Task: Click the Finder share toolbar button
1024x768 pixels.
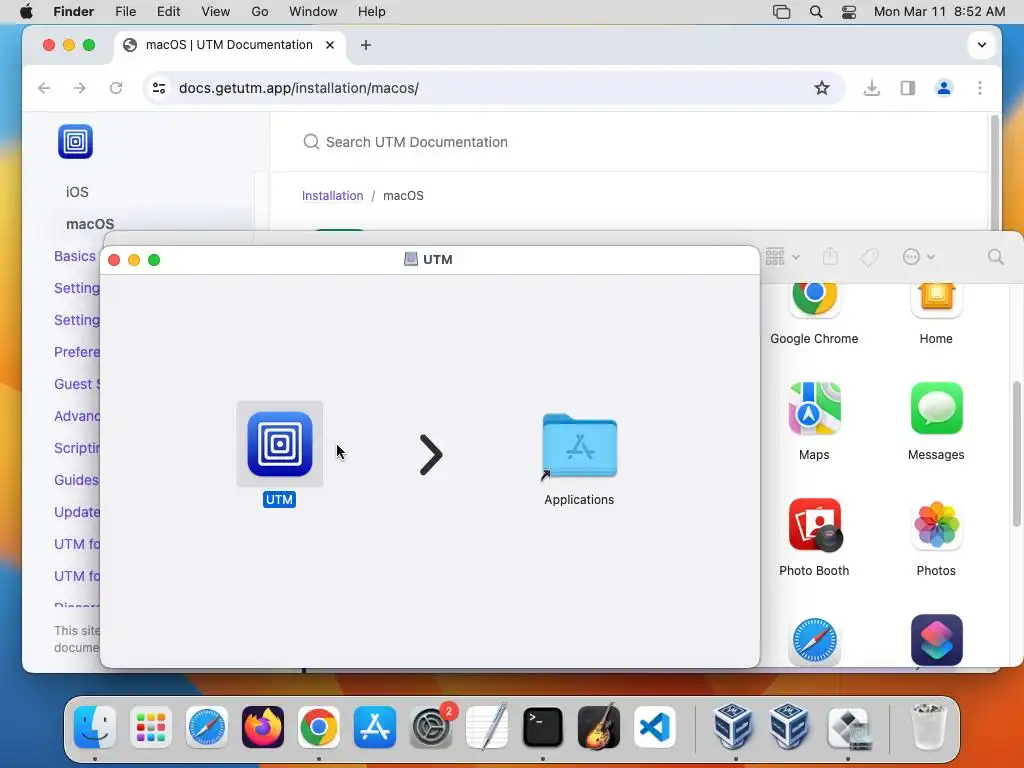Action: click(x=830, y=256)
